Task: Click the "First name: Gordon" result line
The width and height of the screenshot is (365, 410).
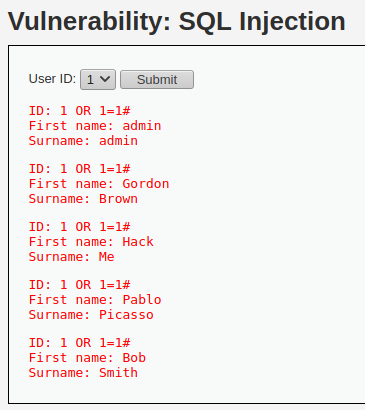Action: coord(99,184)
